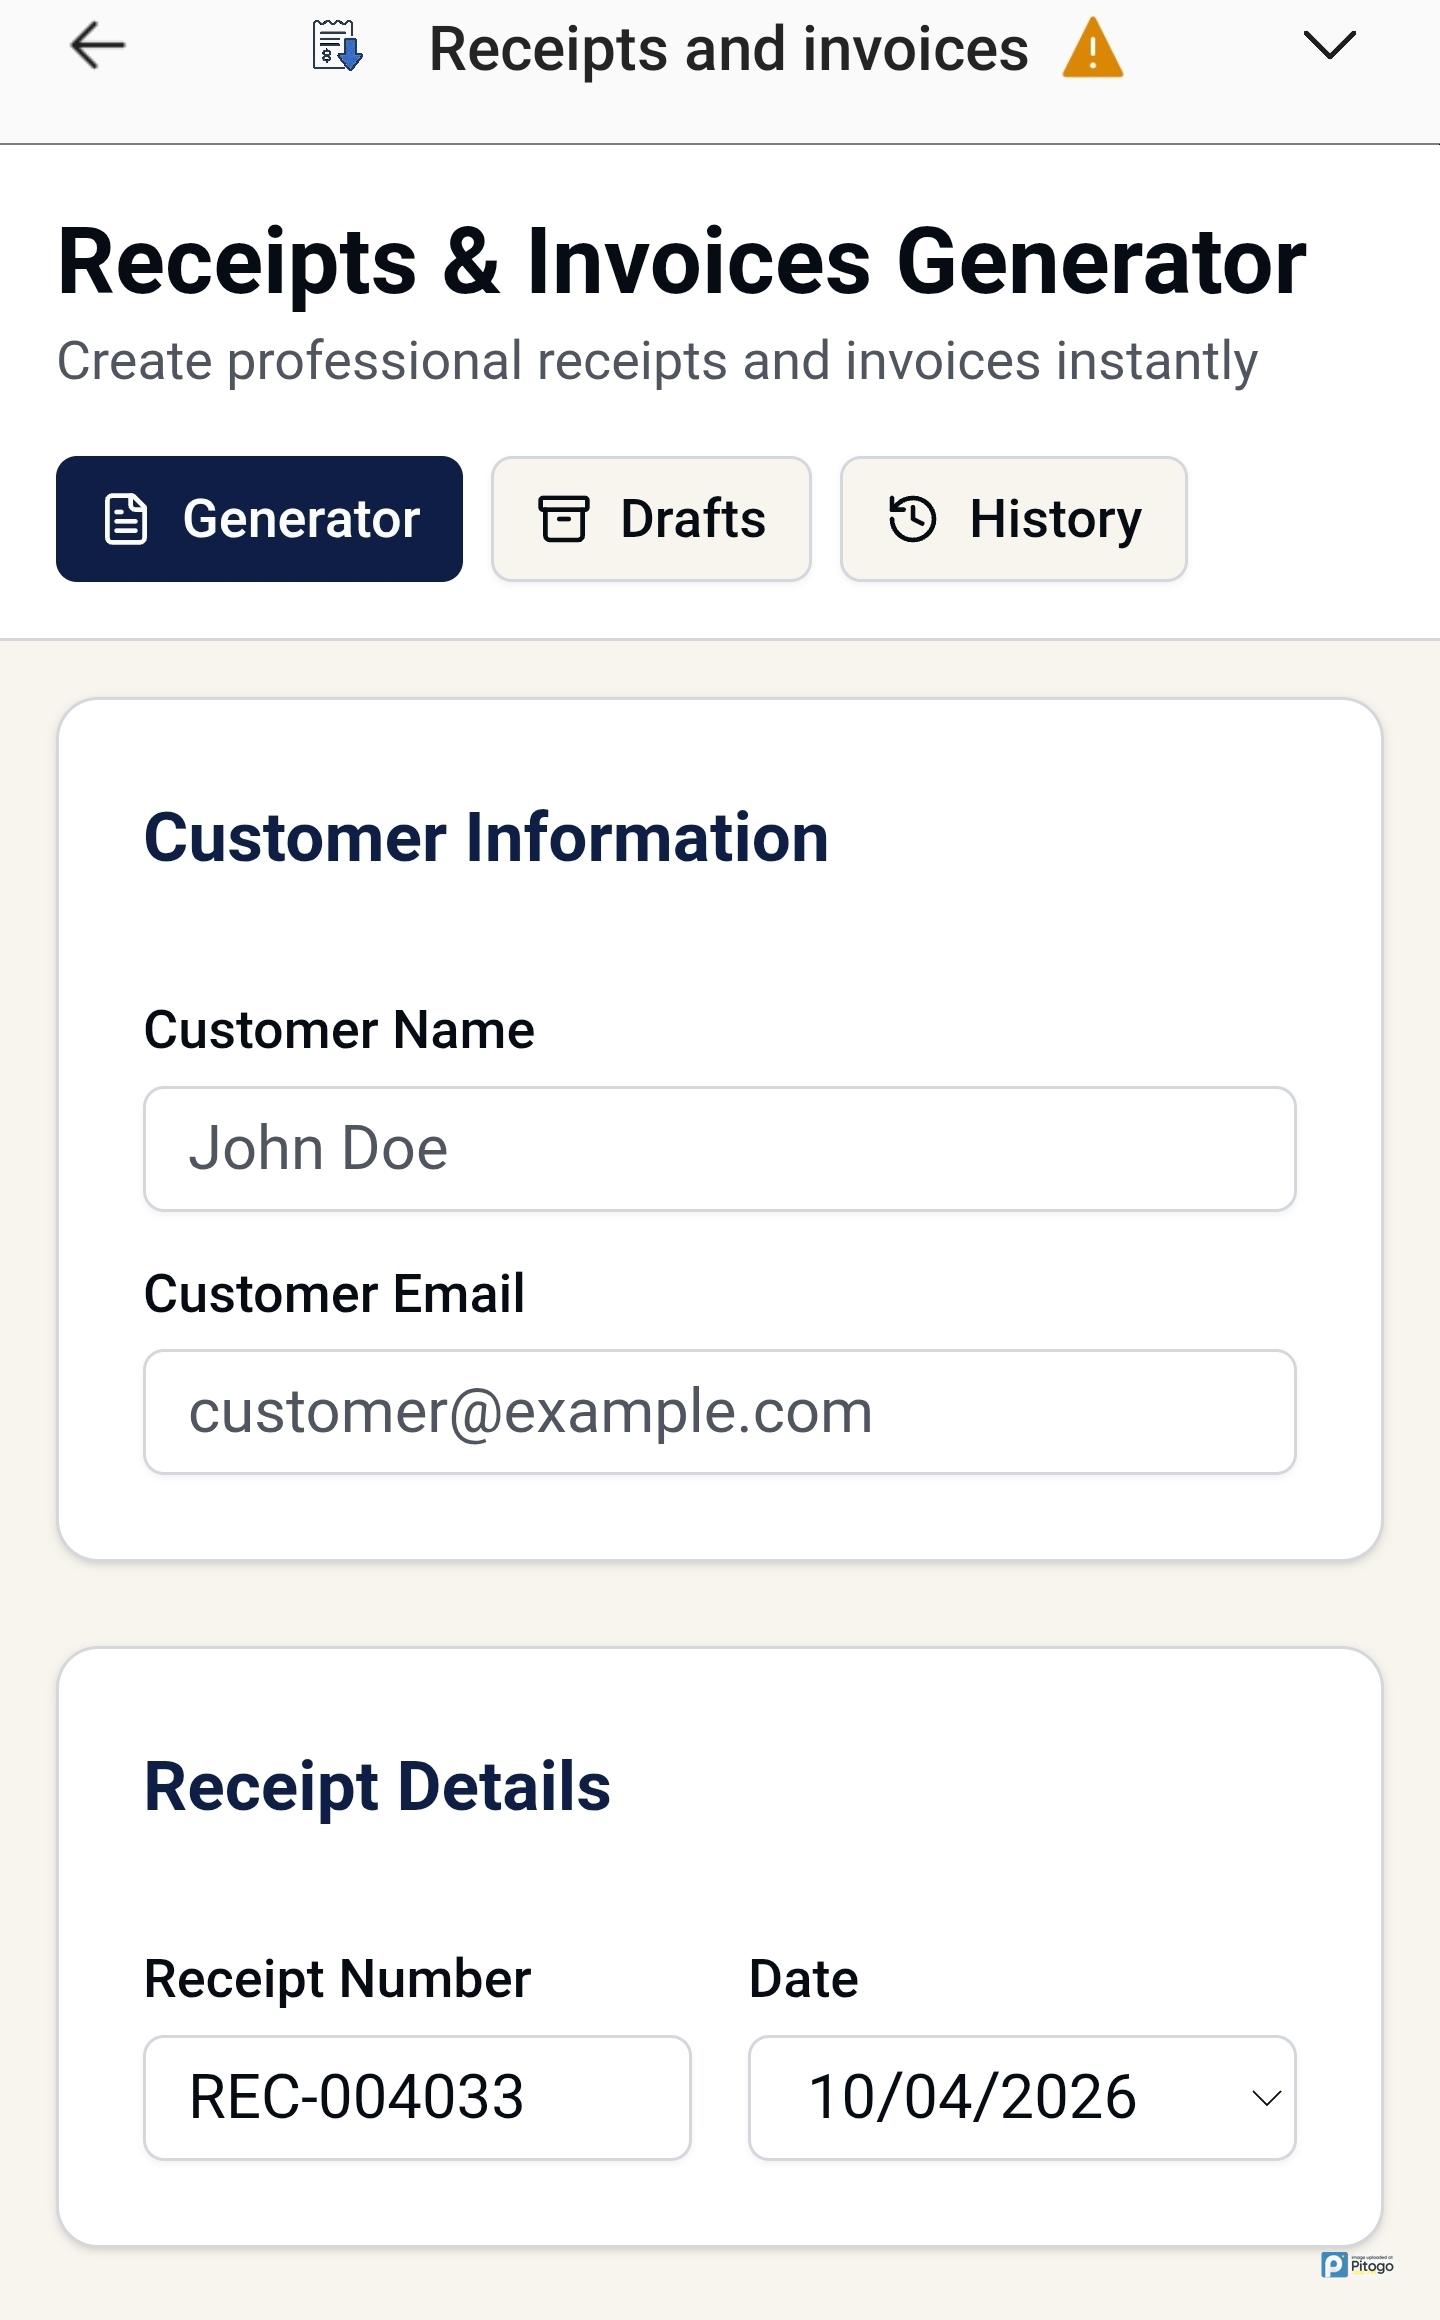Viewport: 1440px width, 2320px height.
Task: Click the document icon on the Generator tab
Action: [x=126, y=519]
